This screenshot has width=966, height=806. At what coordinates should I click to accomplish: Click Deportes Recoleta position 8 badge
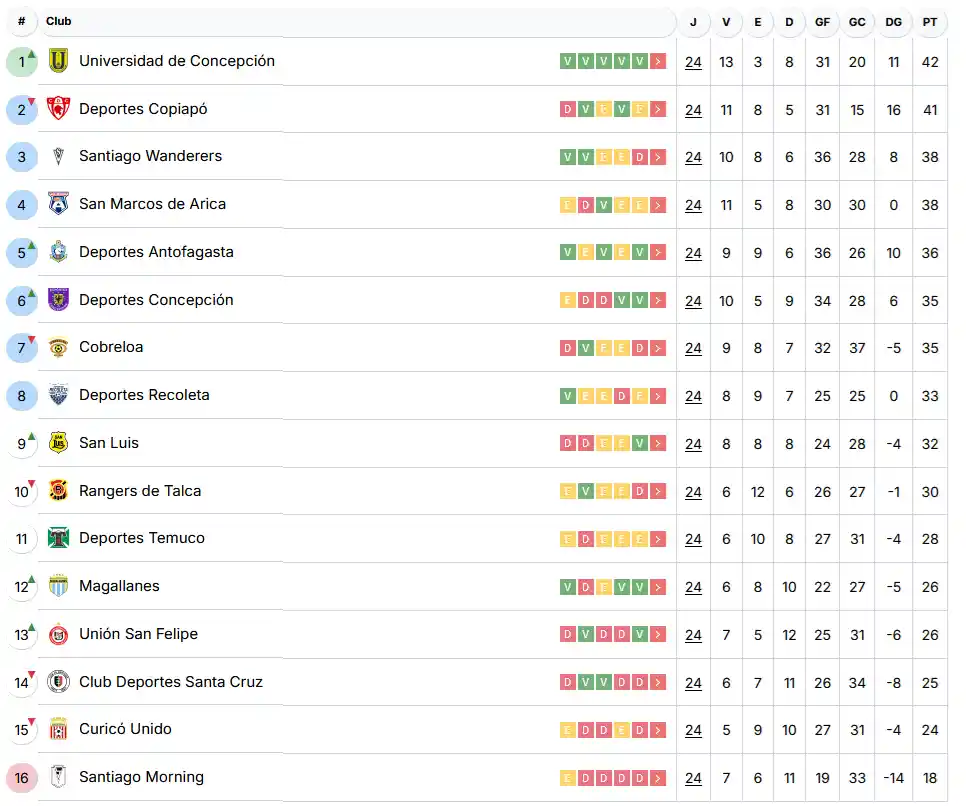(22, 396)
